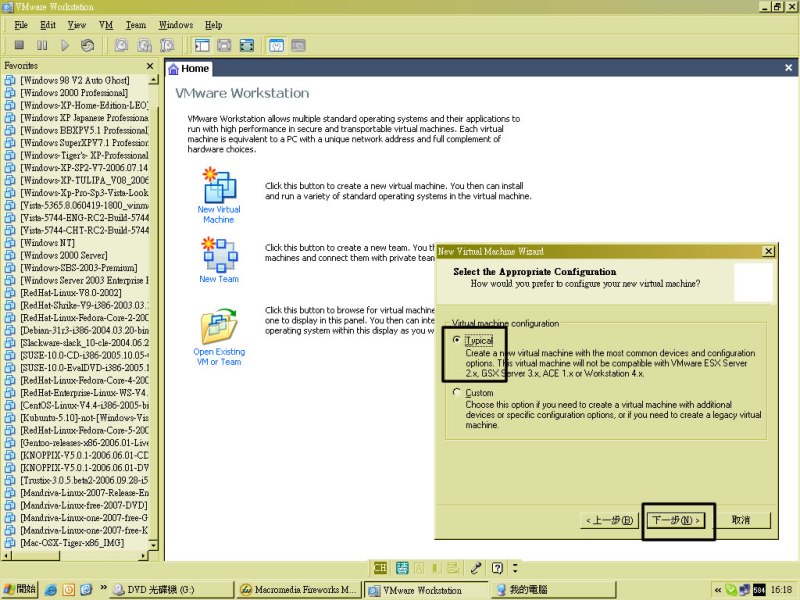Click the New Team icon
The height and width of the screenshot is (600, 800).
point(219,255)
